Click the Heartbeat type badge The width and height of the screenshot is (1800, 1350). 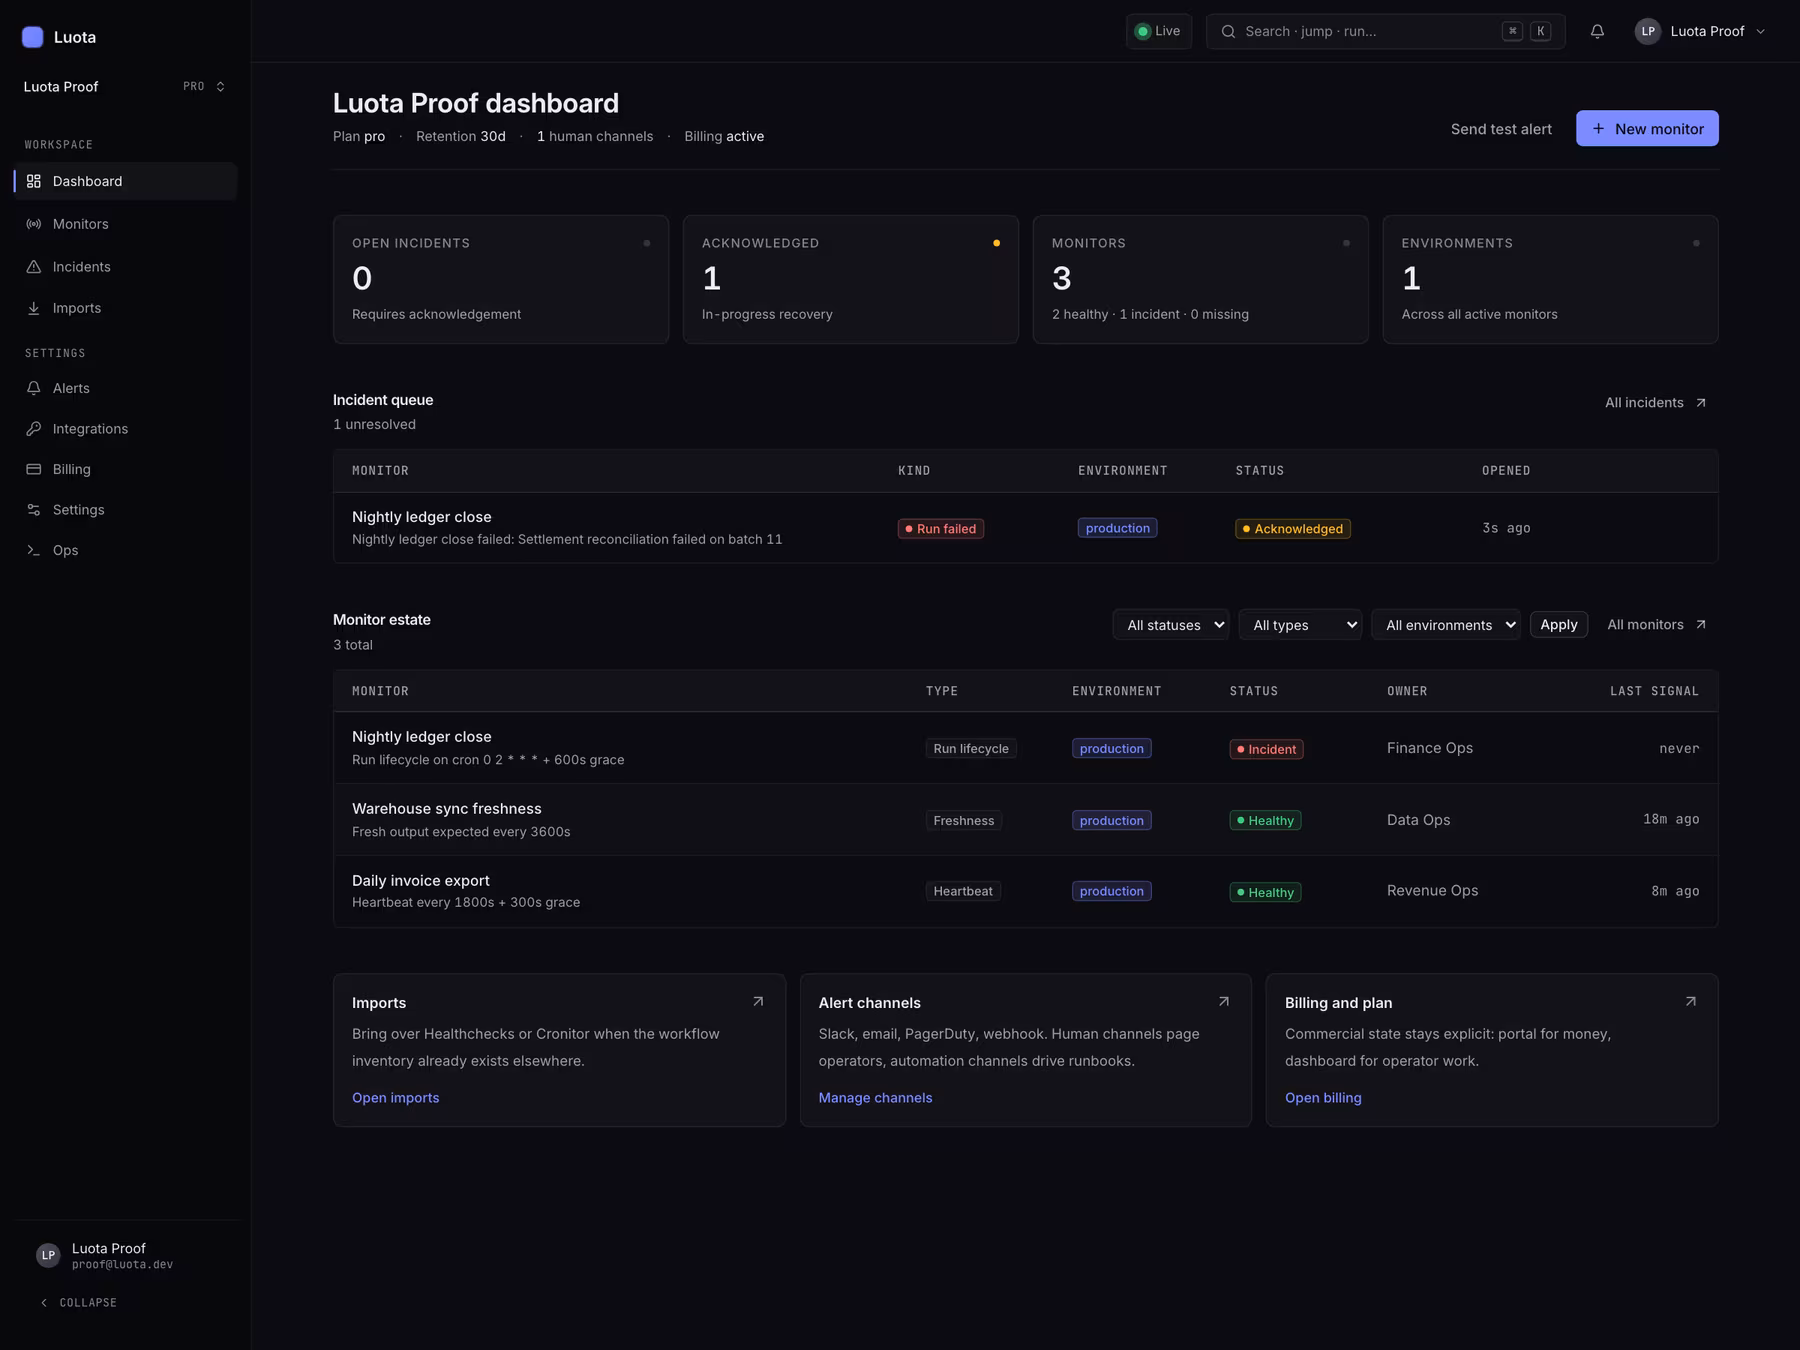point(963,891)
